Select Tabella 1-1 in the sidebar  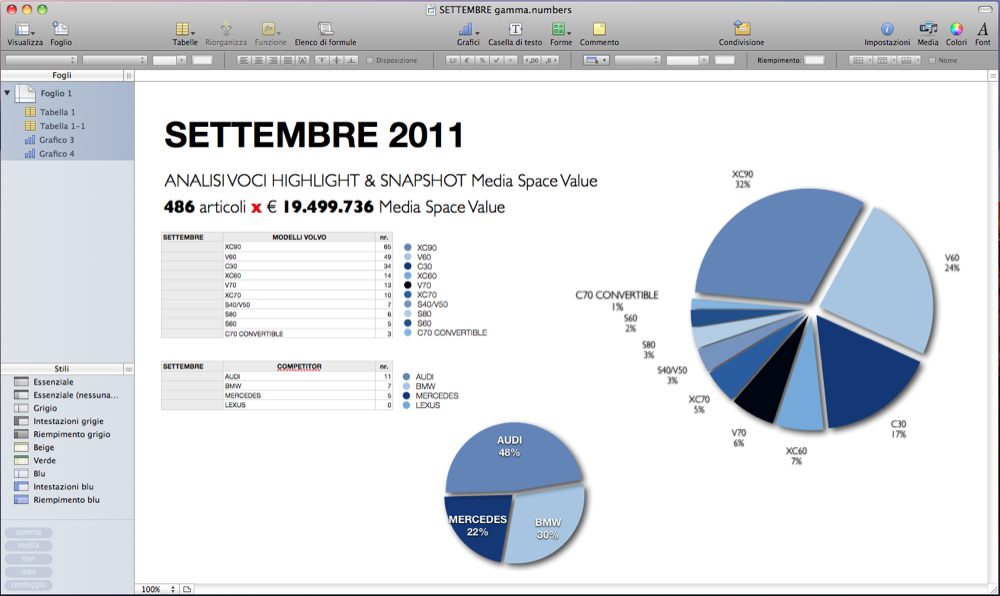pyautogui.click(x=61, y=126)
